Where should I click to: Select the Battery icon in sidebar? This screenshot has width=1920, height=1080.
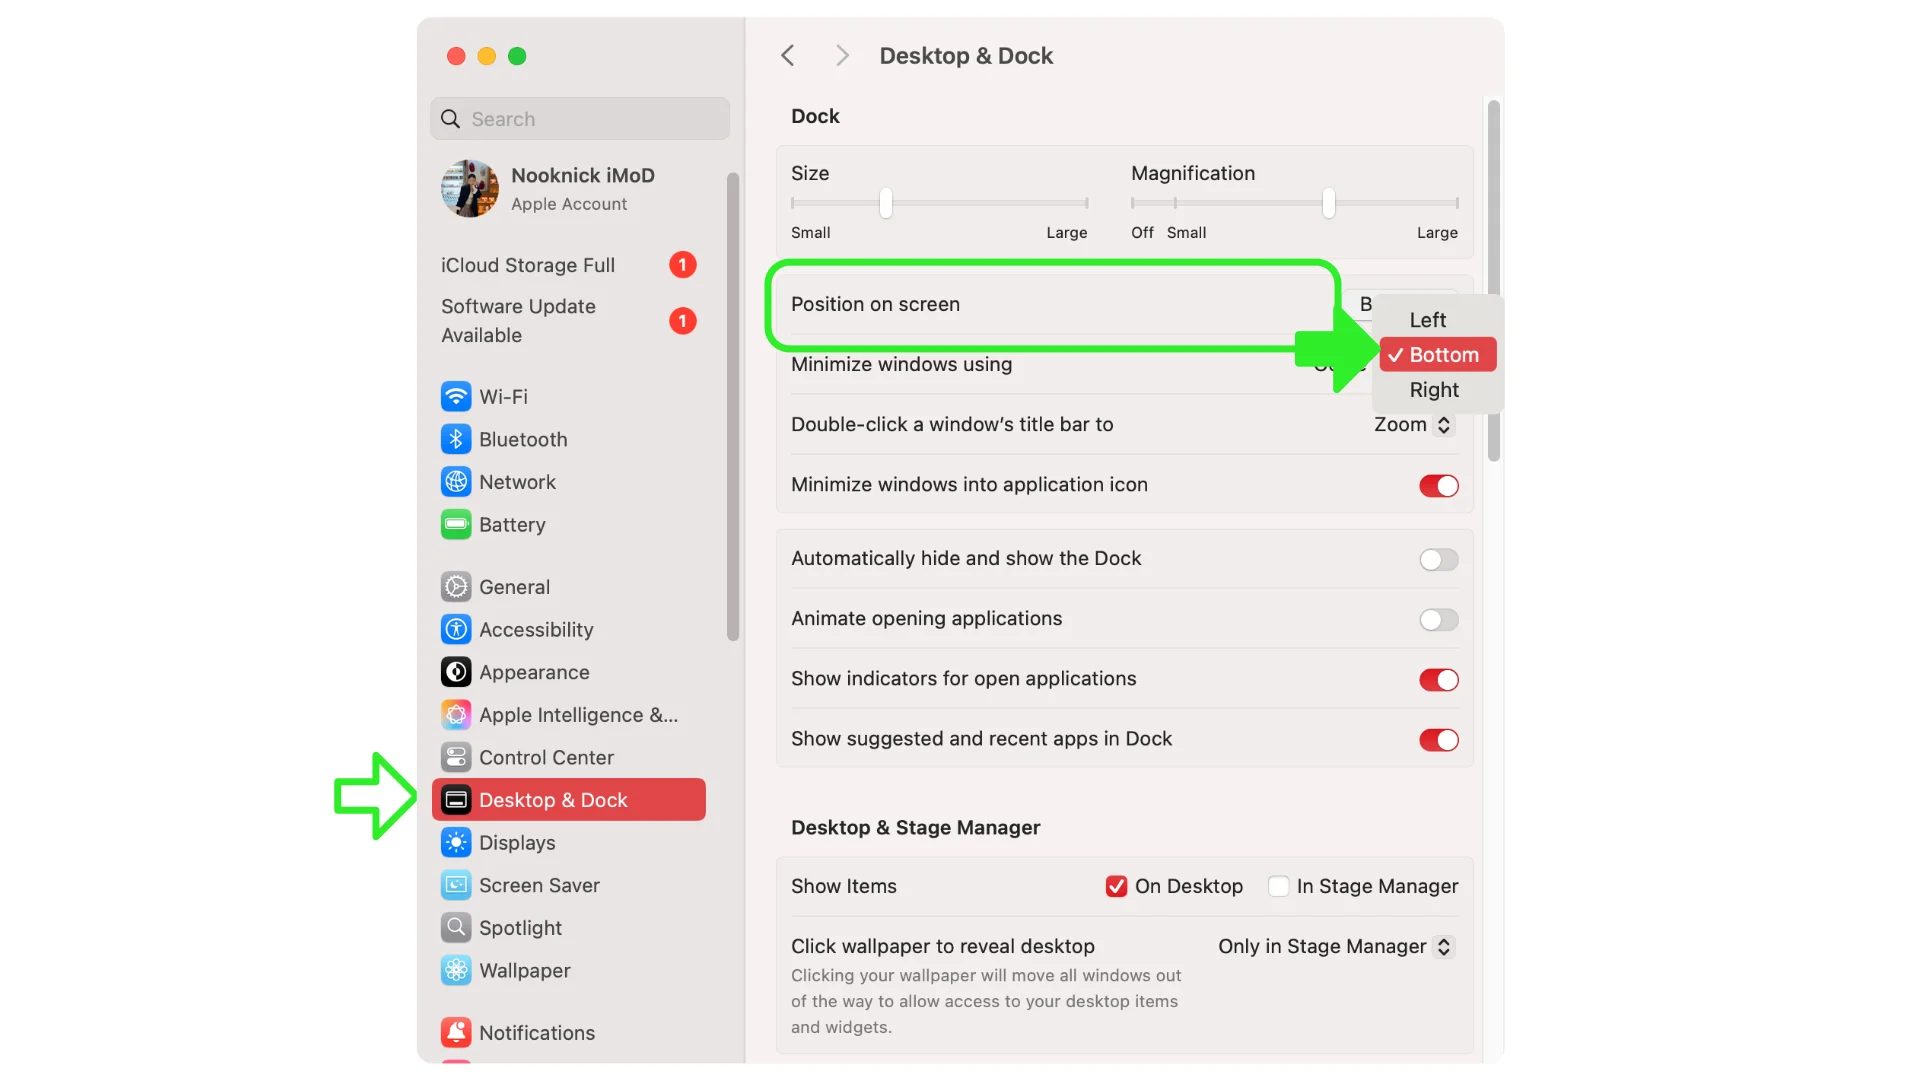(x=456, y=525)
